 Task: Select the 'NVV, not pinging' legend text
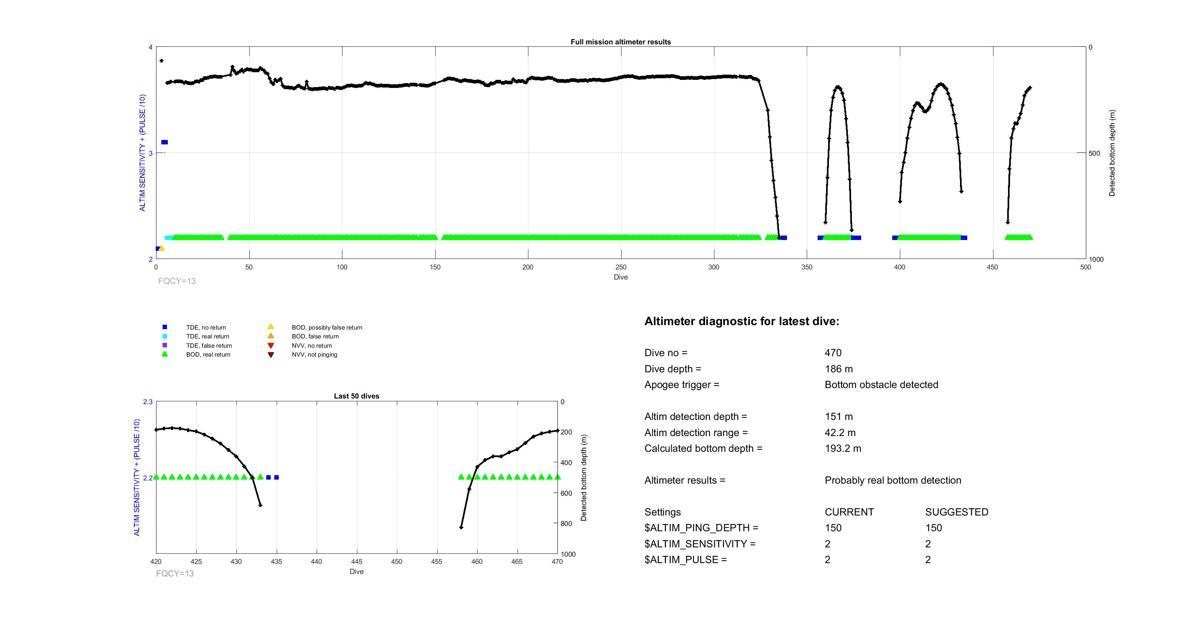[x=314, y=355]
